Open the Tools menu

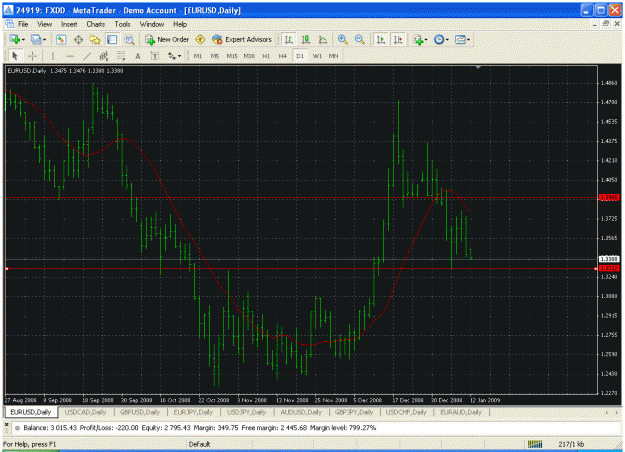click(x=122, y=24)
